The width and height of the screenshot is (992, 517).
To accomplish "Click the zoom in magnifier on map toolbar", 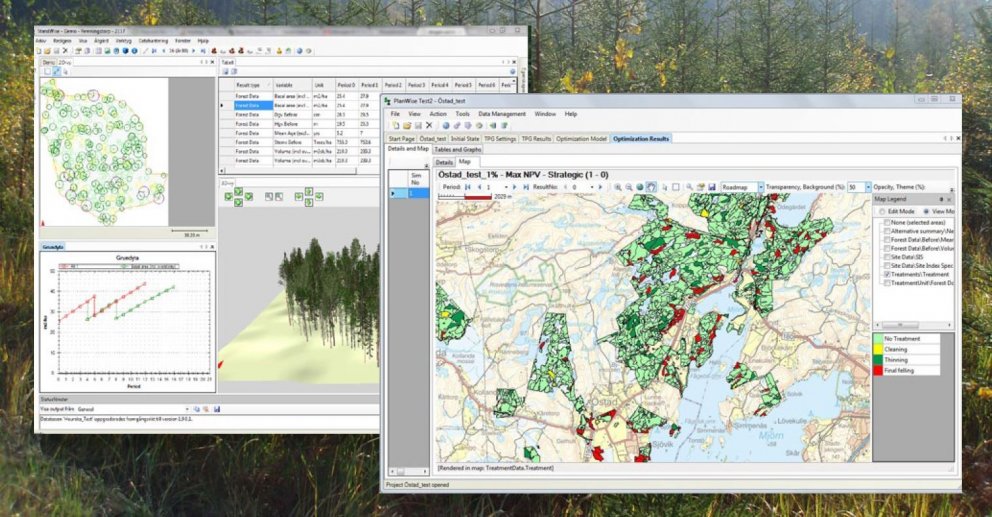I will pyautogui.click(x=618, y=187).
